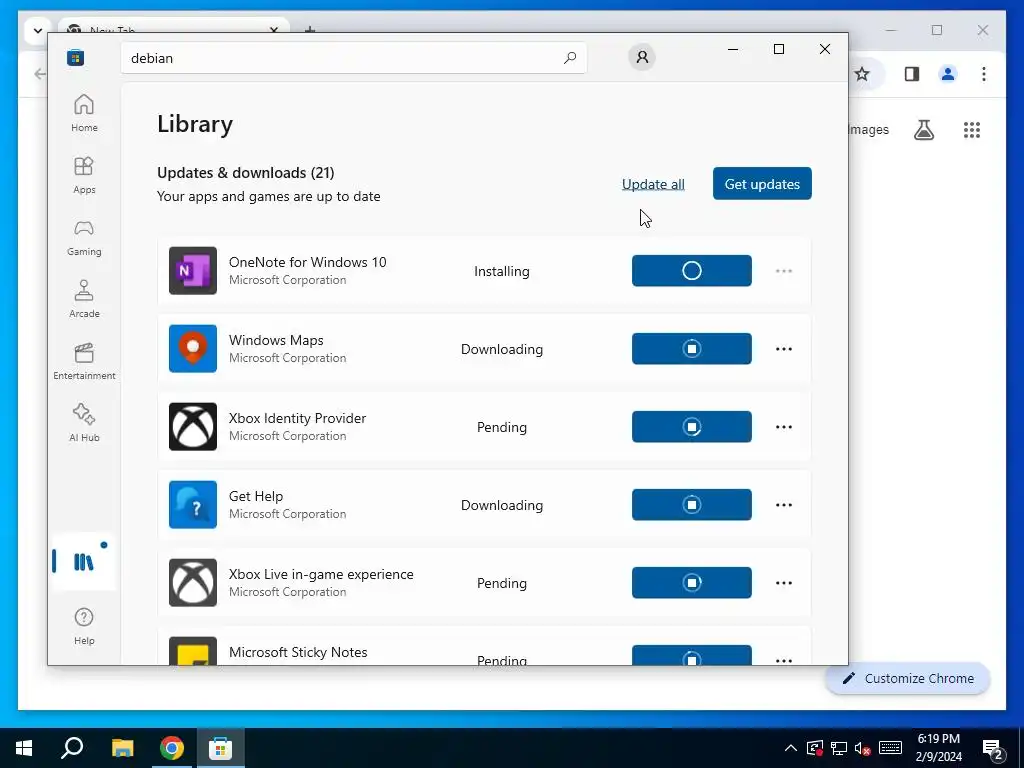1024x768 pixels.
Task: Click the Xbox Live in-game experience title
Action: point(321,574)
